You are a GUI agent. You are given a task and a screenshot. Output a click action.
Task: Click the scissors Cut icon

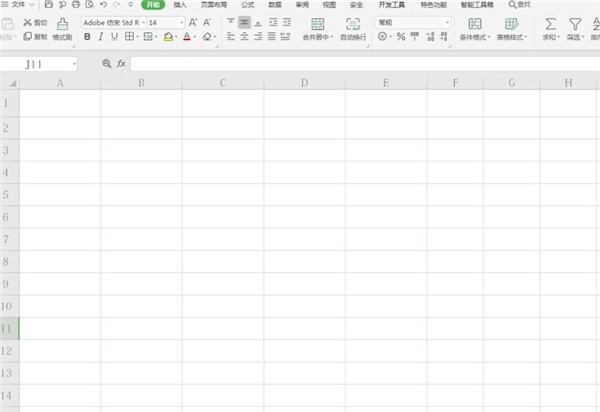point(27,23)
